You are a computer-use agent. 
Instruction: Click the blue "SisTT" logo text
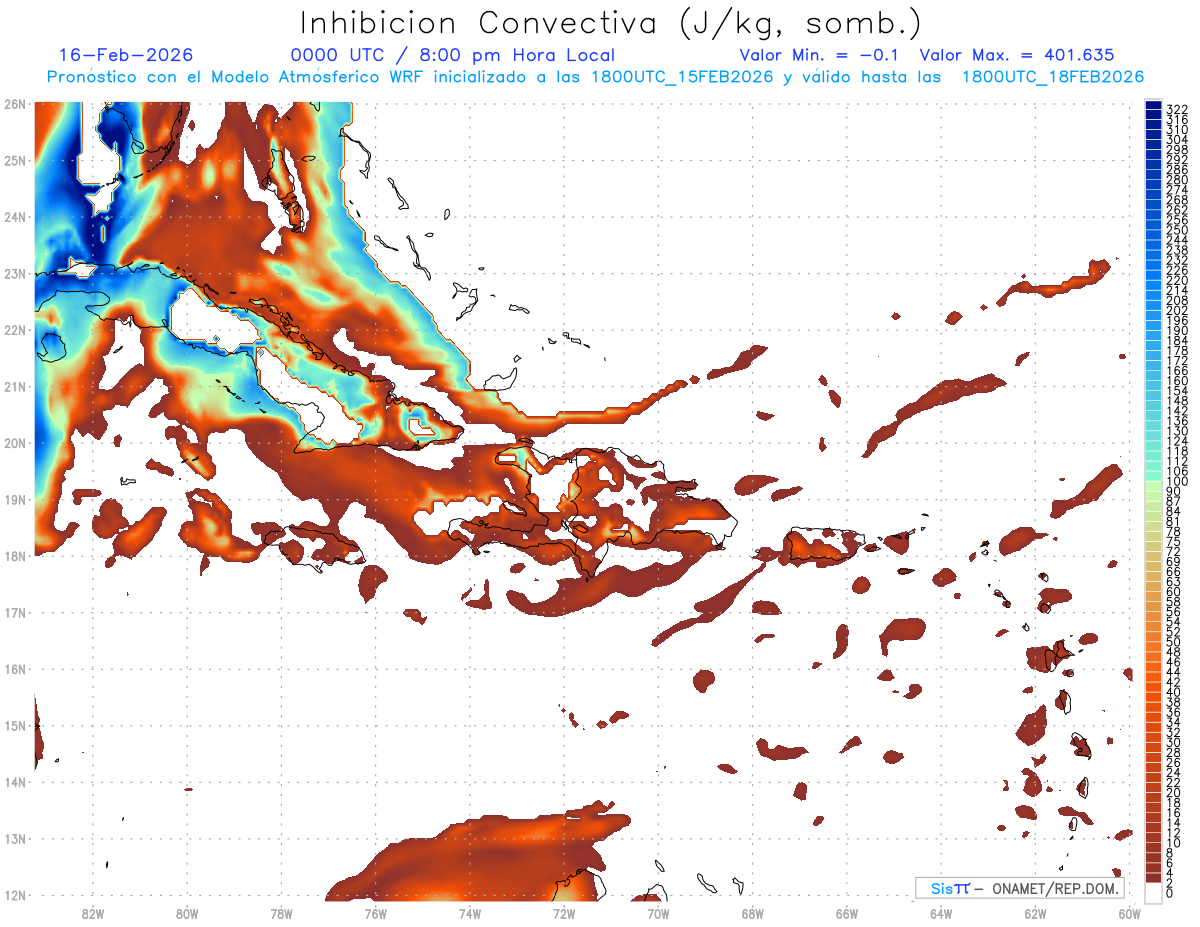click(x=949, y=888)
